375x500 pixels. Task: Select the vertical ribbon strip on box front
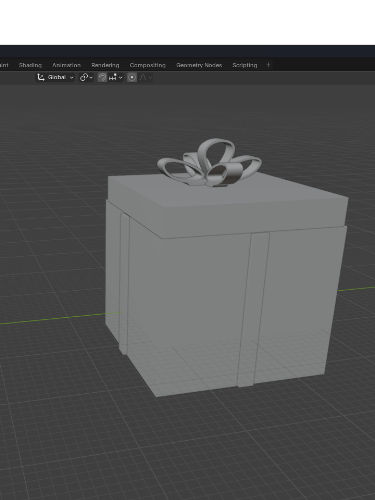click(x=253, y=310)
